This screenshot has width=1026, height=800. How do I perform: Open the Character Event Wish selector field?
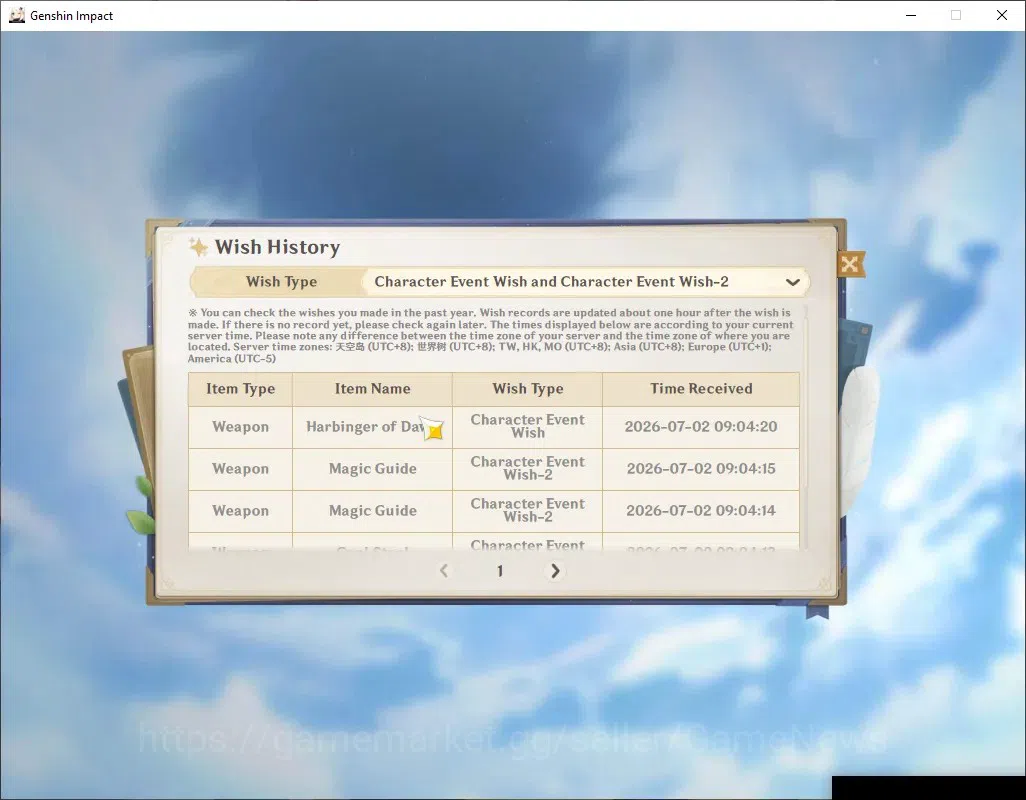(585, 282)
